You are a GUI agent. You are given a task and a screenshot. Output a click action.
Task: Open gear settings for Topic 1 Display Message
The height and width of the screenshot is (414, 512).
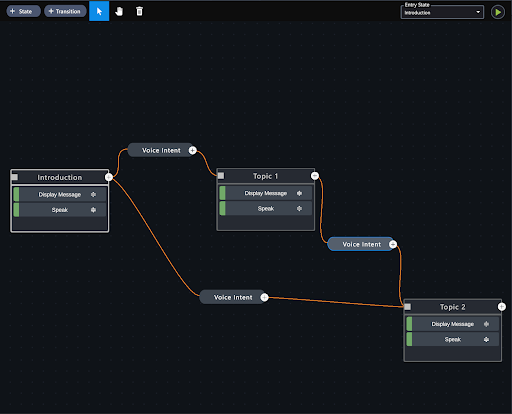coord(299,193)
